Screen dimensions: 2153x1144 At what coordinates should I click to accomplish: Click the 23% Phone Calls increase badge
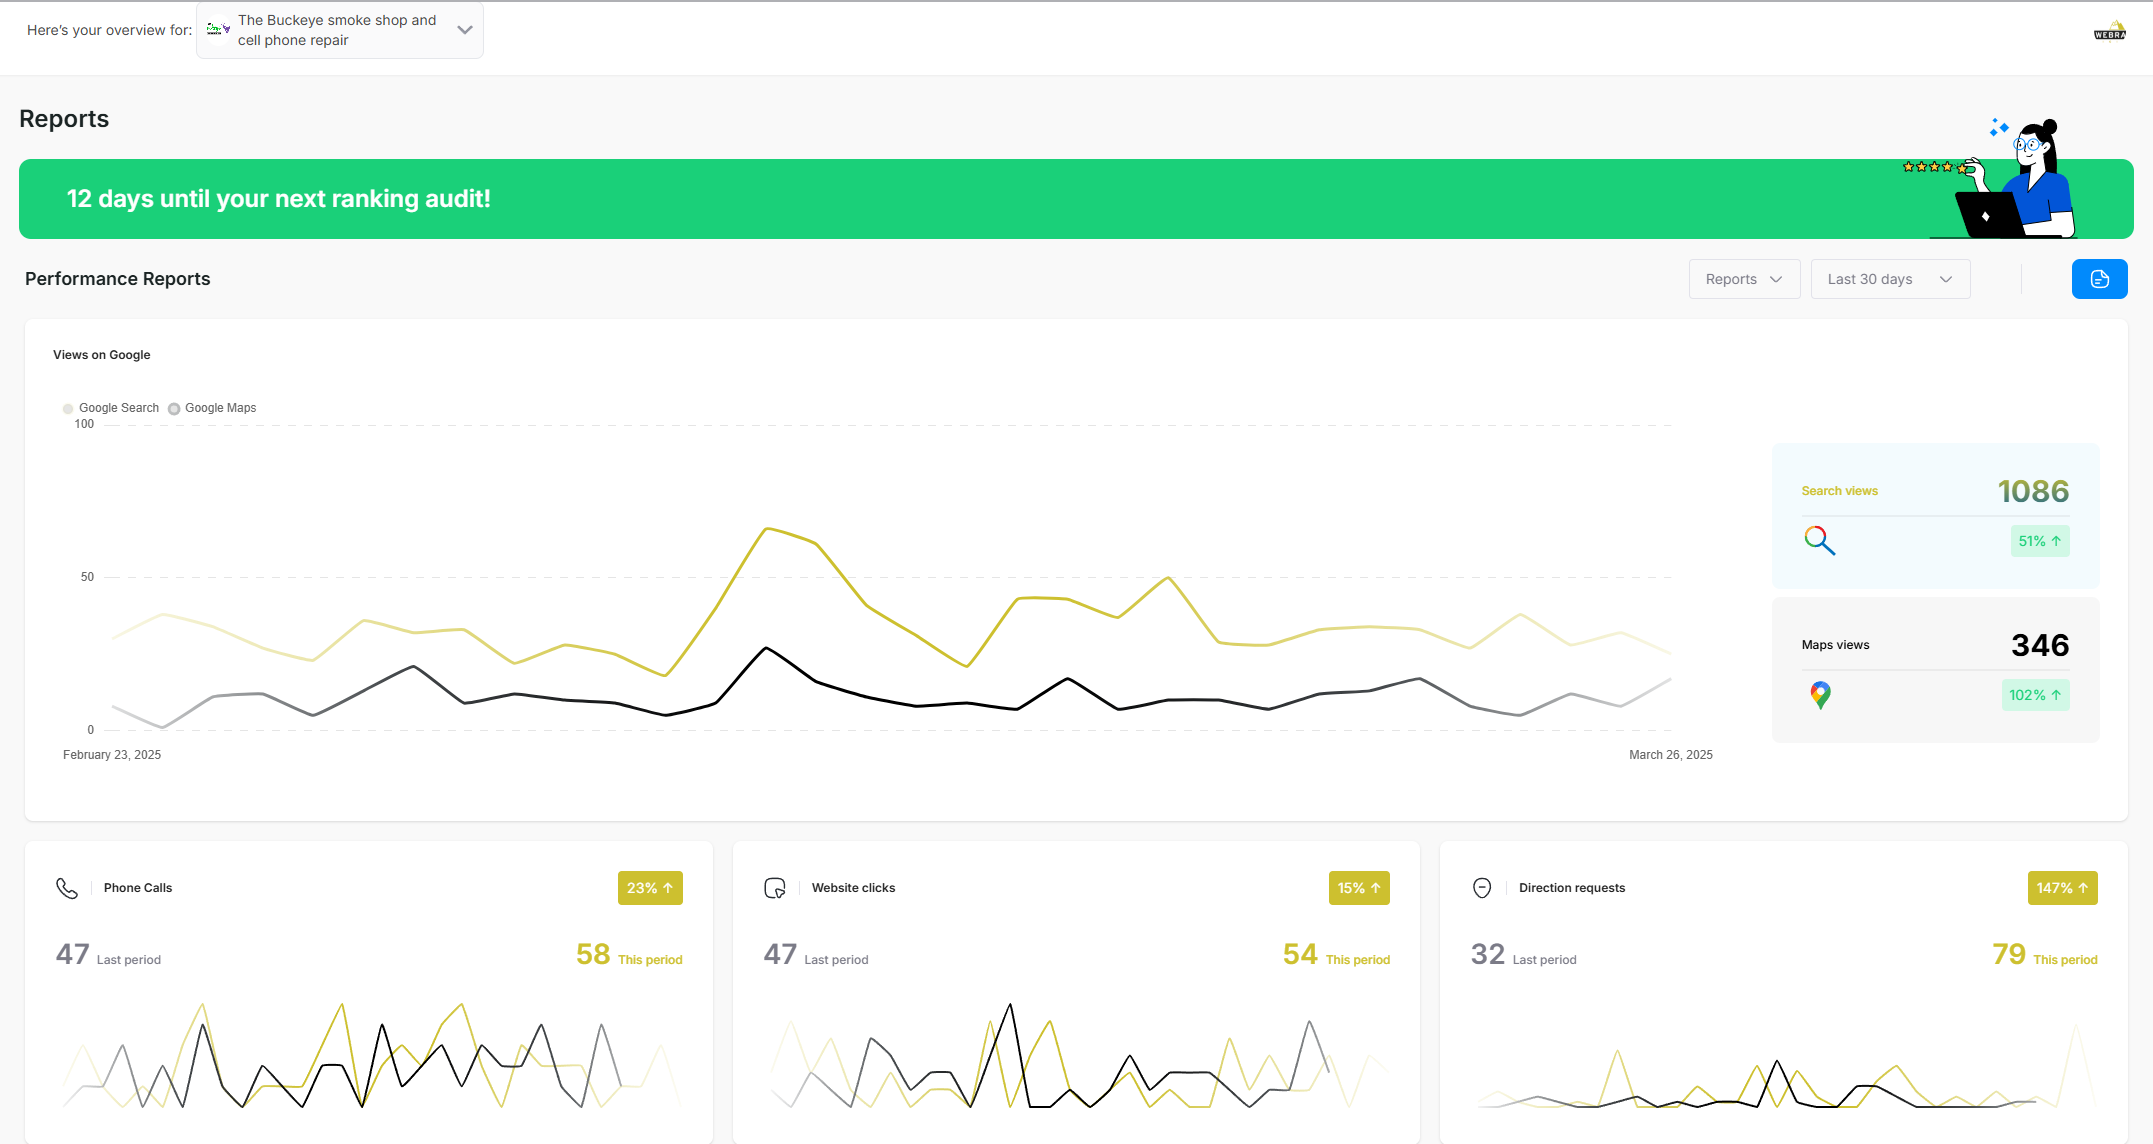coord(650,888)
